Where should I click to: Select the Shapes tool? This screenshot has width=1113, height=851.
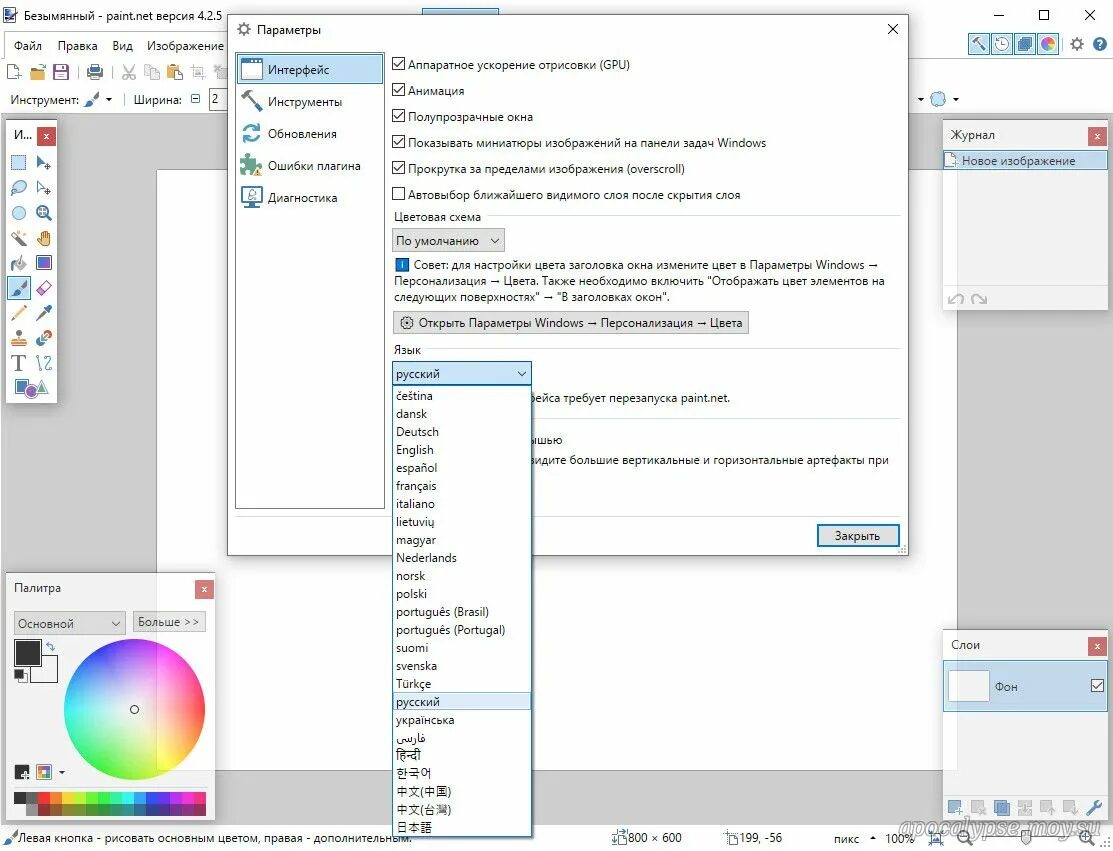coord(31,388)
